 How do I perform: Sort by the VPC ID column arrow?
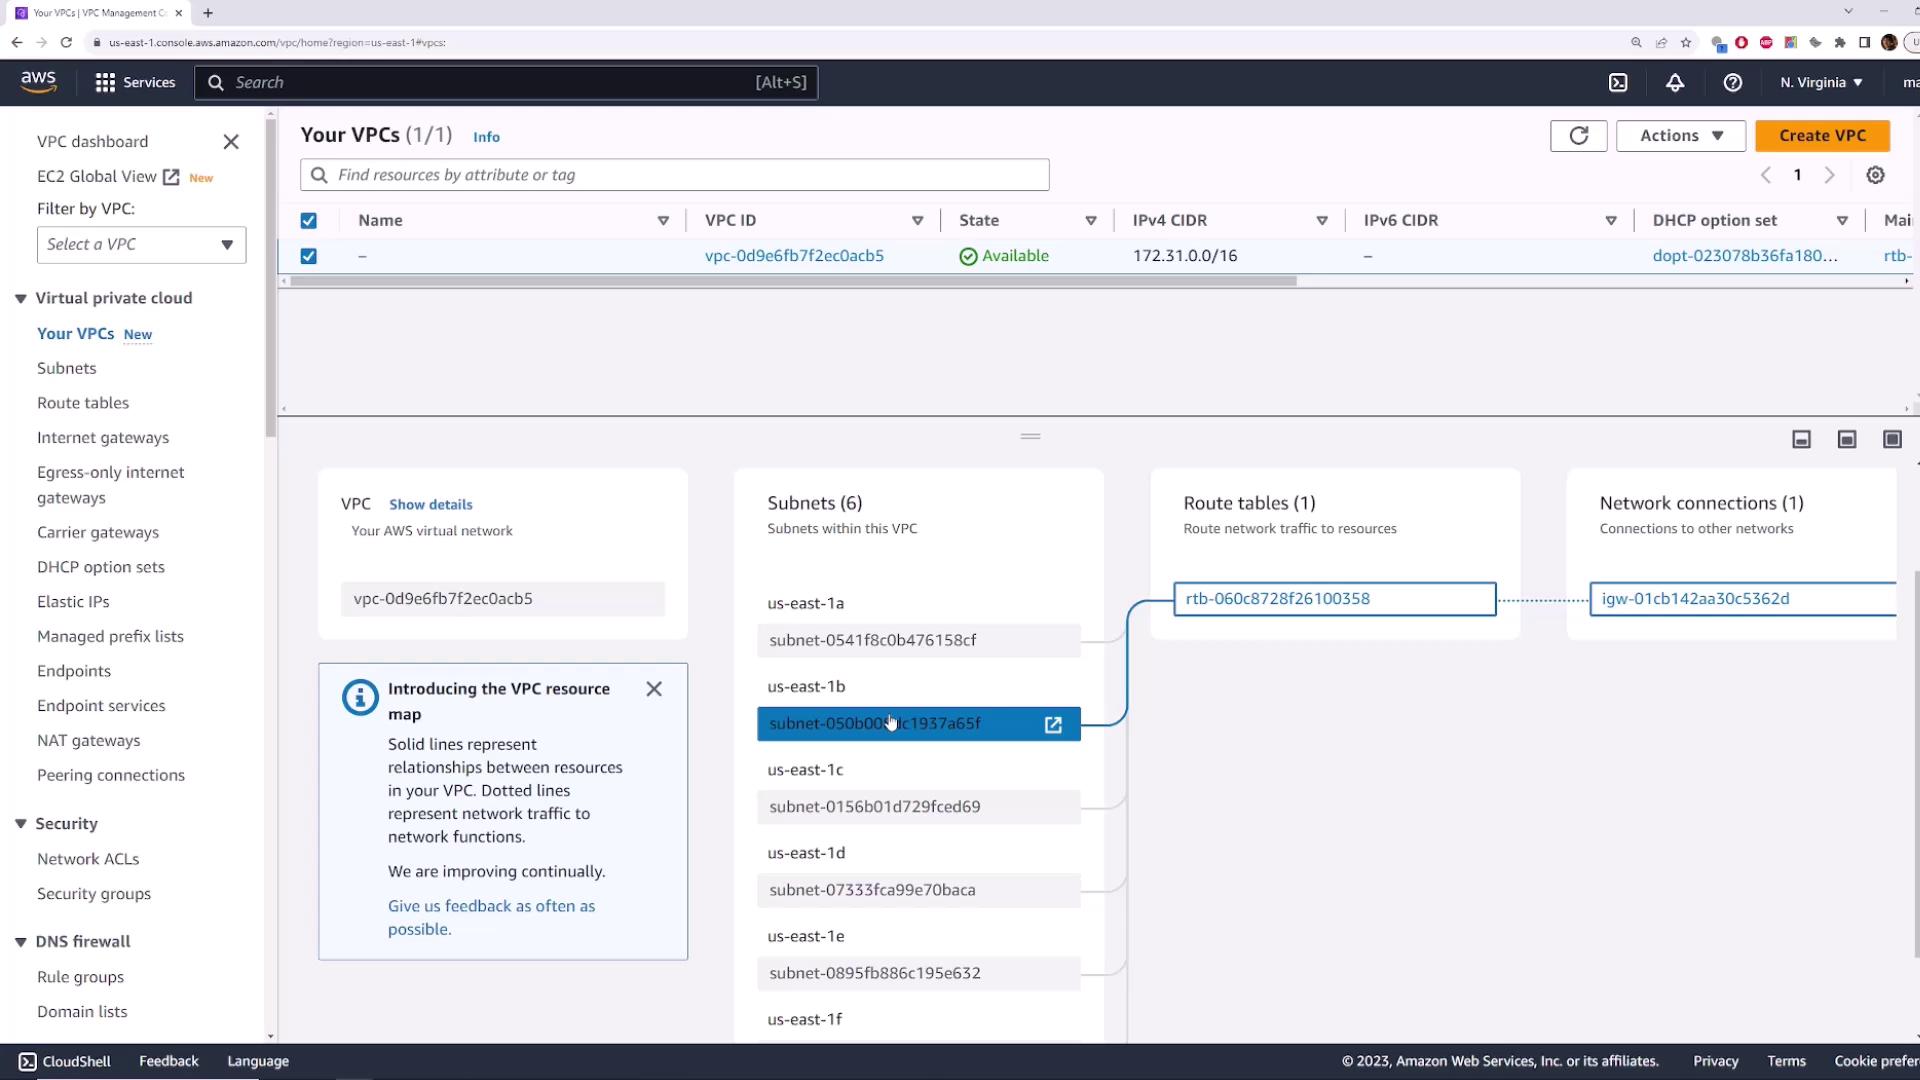(x=917, y=221)
